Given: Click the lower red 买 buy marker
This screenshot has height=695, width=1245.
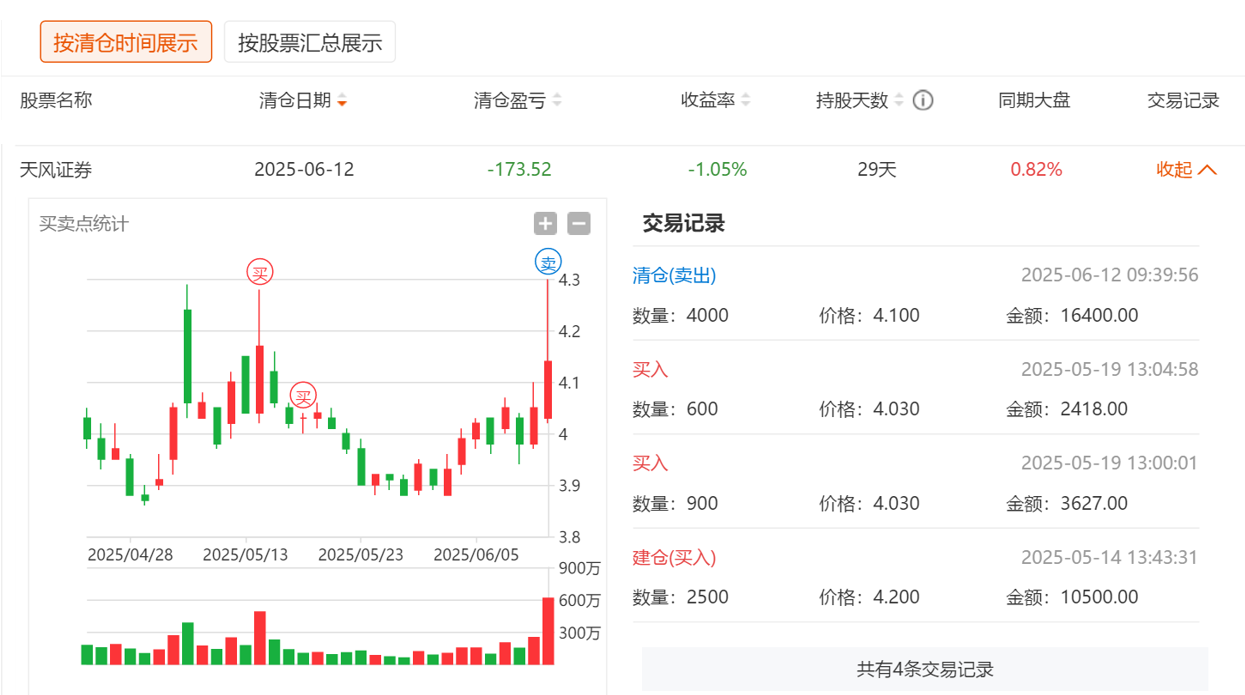Looking at the screenshot, I should click(x=303, y=395).
